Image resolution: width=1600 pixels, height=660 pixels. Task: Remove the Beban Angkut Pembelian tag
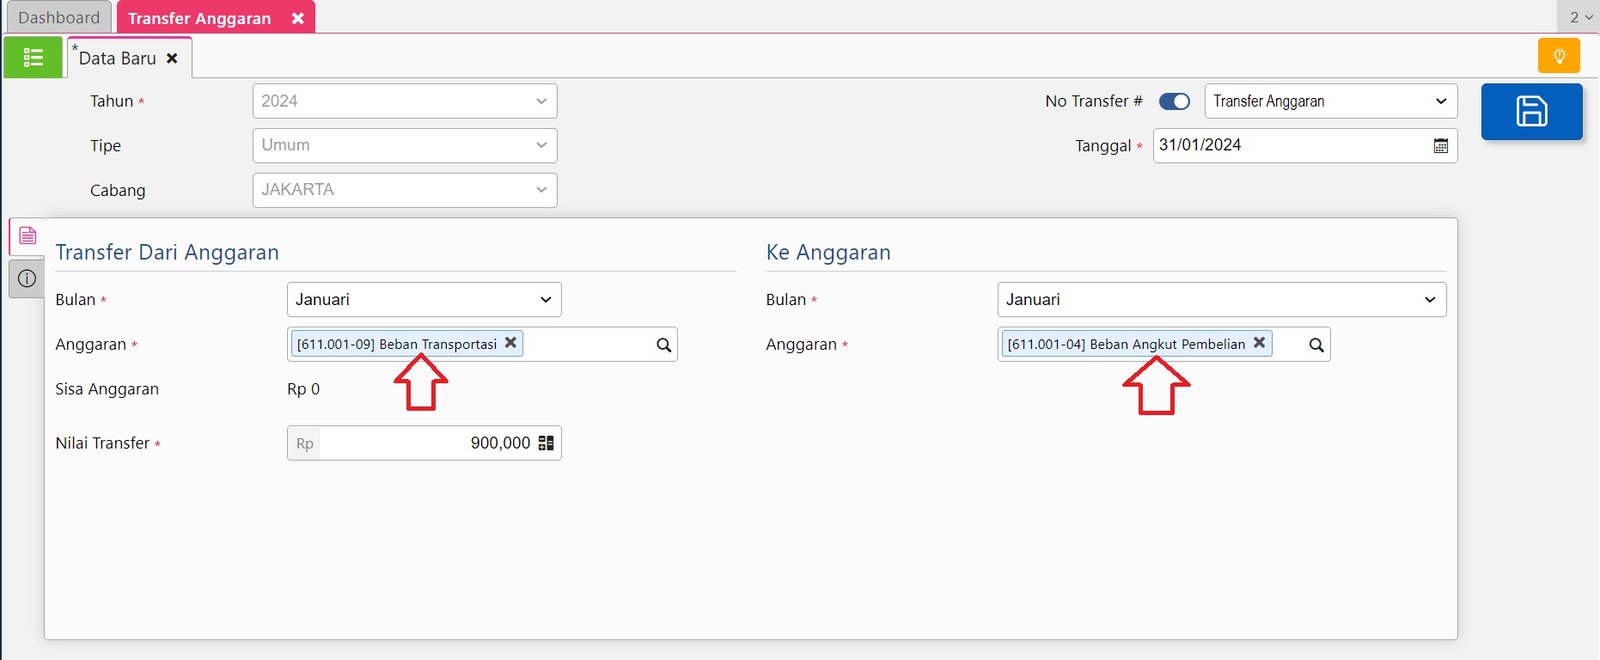1259,343
